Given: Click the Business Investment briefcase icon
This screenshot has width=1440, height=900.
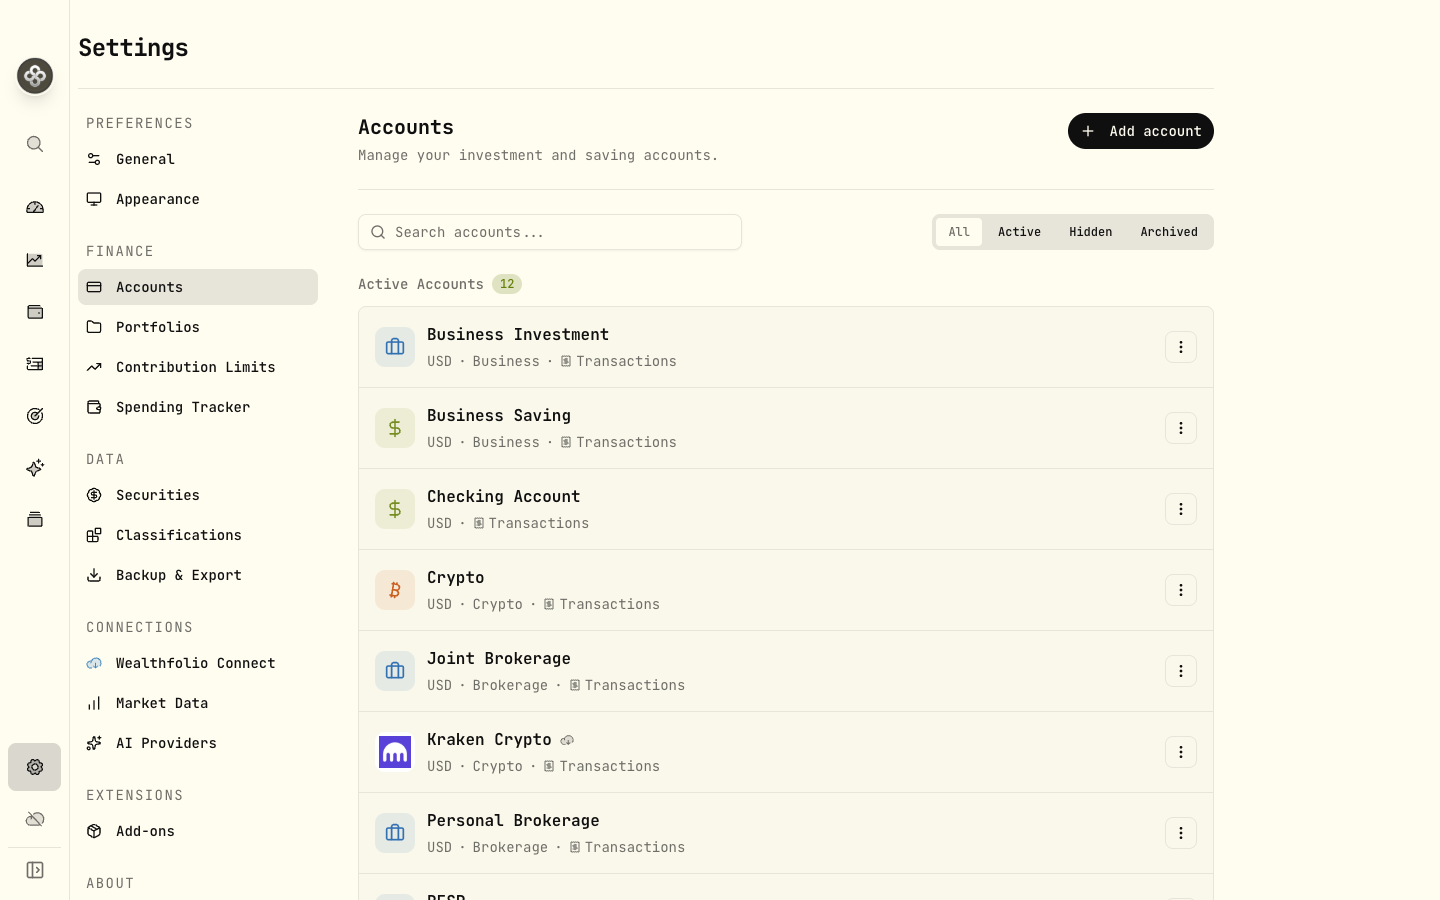Looking at the screenshot, I should click(x=395, y=347).
